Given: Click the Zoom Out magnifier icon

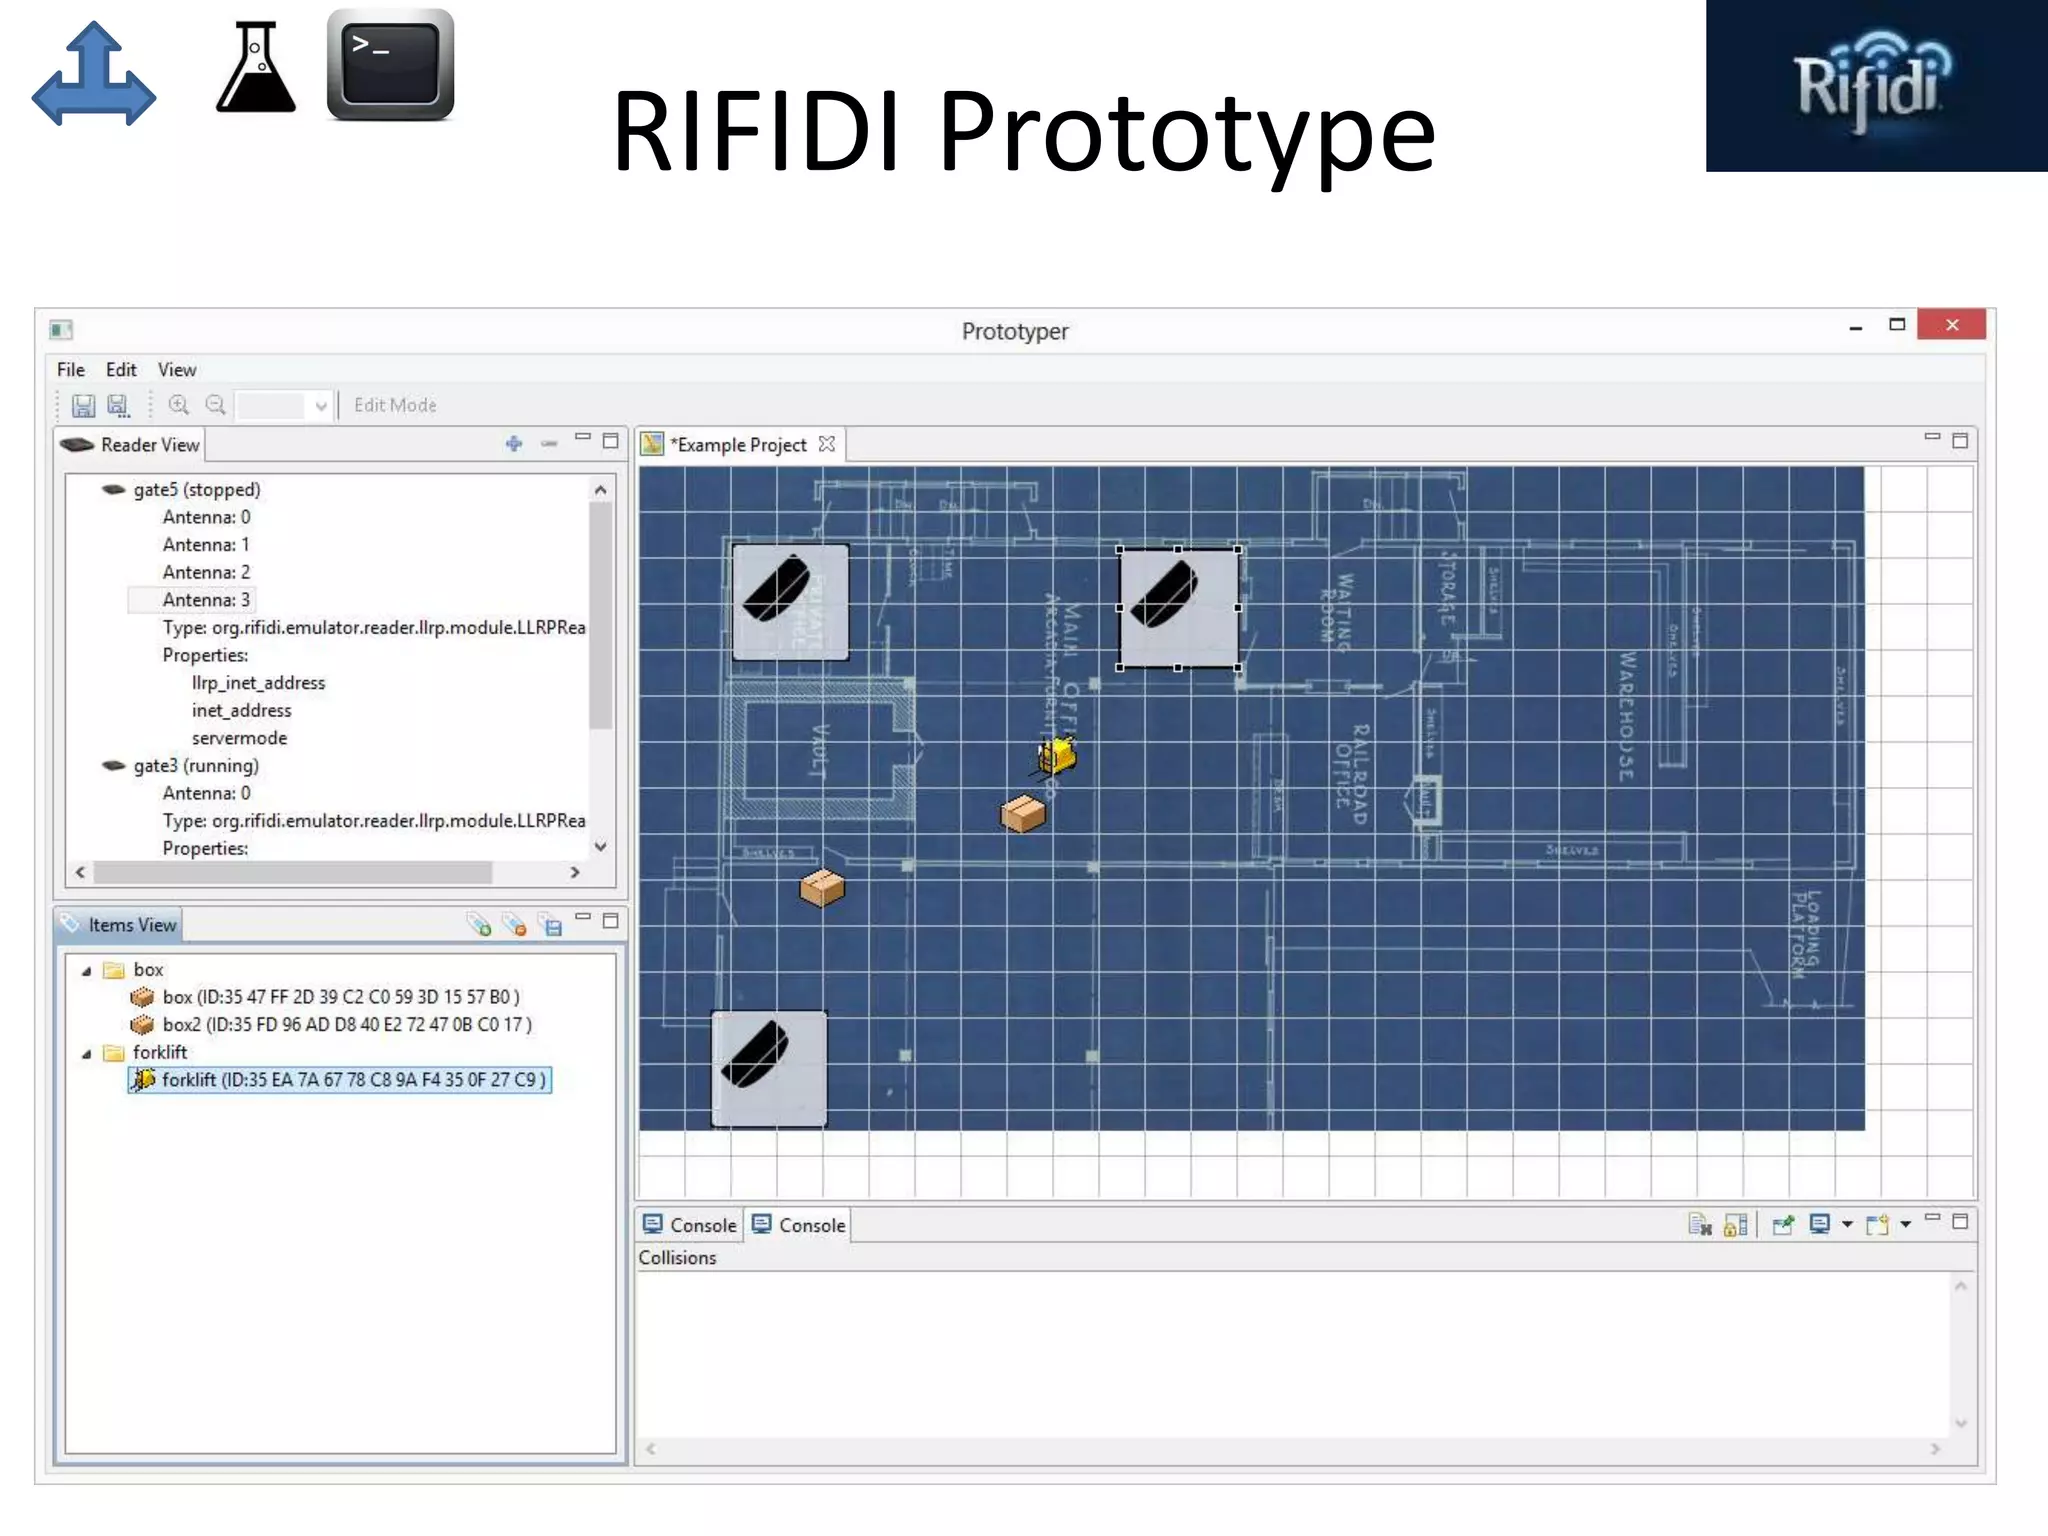Looking at the screenshot, I should 215,405.
